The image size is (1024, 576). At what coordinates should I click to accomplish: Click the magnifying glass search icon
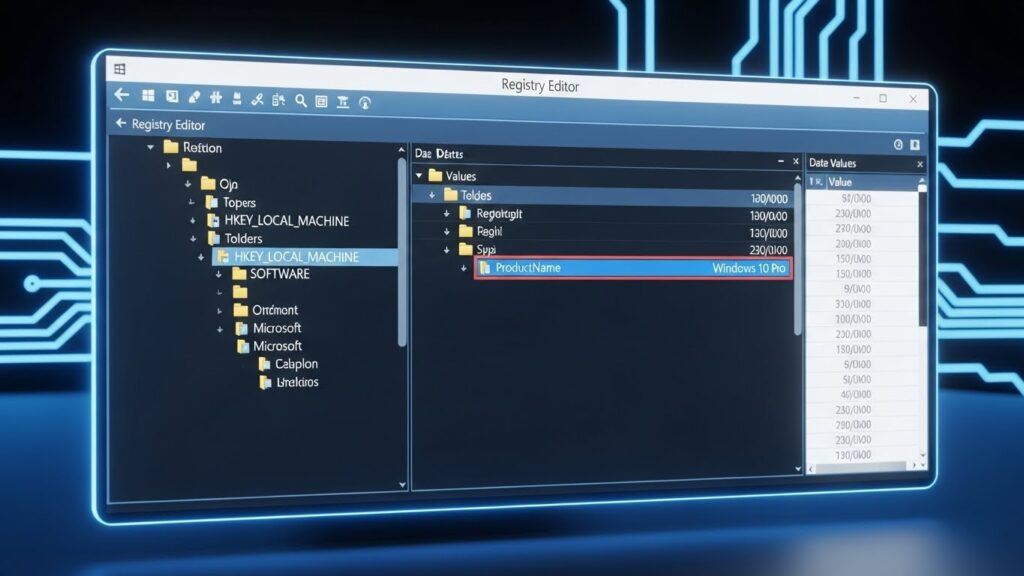coord(300,99)
